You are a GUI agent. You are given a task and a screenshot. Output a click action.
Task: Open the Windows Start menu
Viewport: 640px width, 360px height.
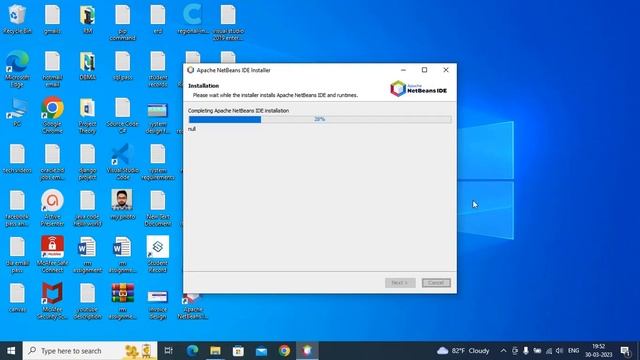point(11,351)
